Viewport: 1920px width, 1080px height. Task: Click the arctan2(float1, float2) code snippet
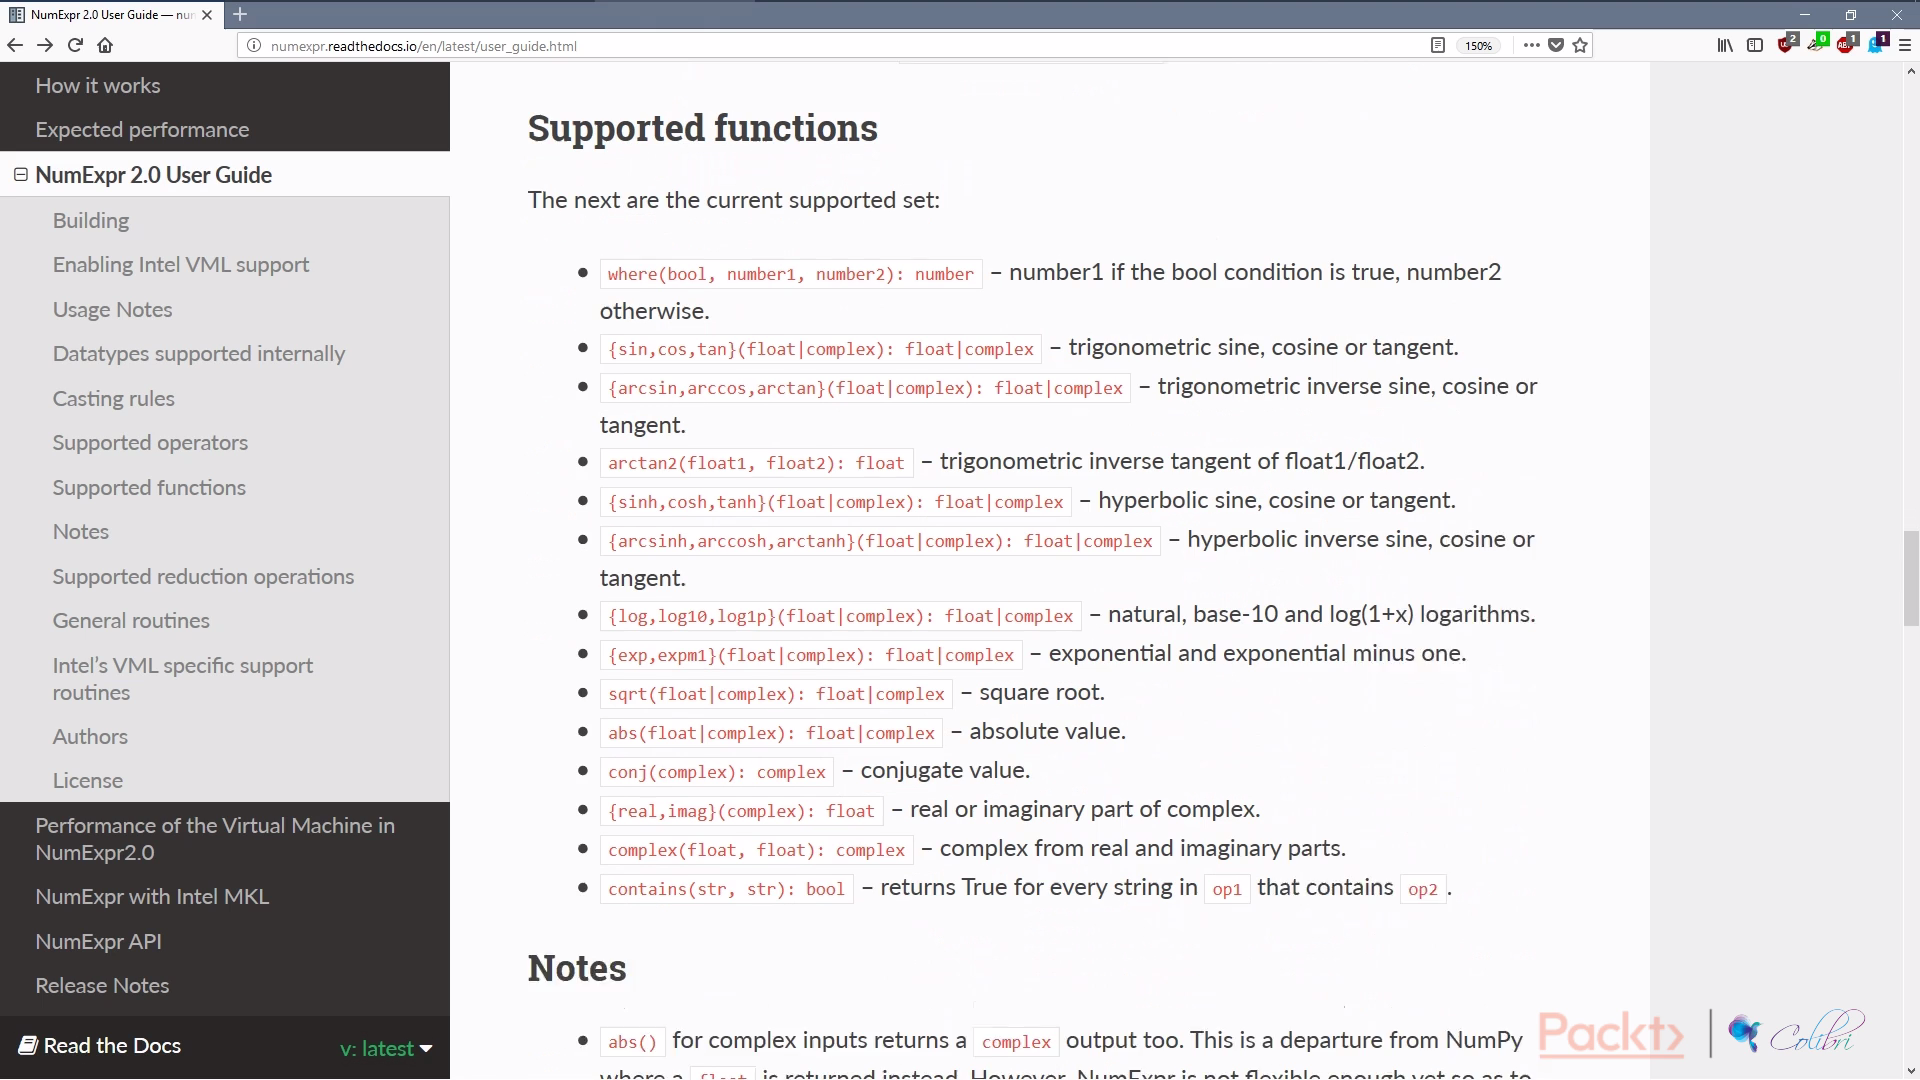pos(756,463)
